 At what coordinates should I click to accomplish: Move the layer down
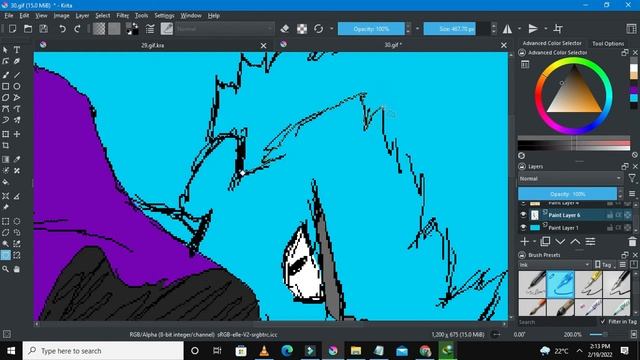[560, 242]
